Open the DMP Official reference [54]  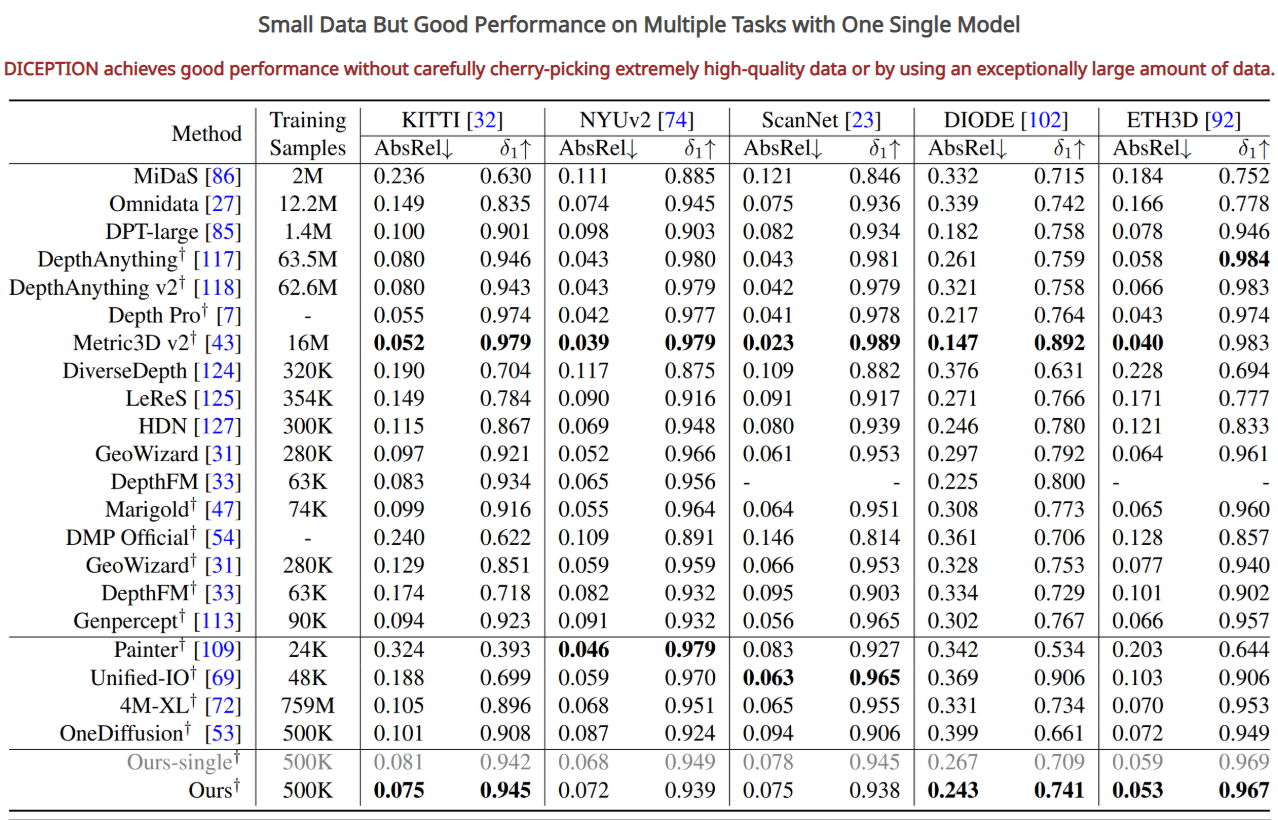pyautogui.click(x=223, y=537)
